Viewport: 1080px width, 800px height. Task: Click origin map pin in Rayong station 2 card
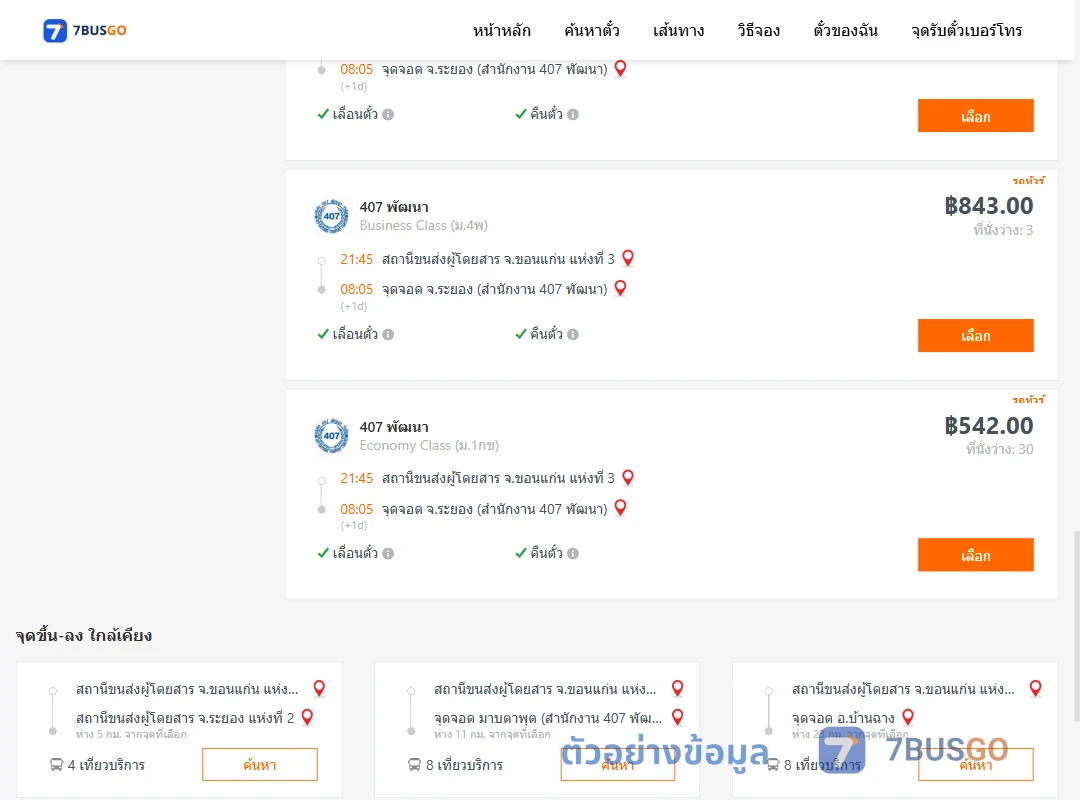click(320, 688)
